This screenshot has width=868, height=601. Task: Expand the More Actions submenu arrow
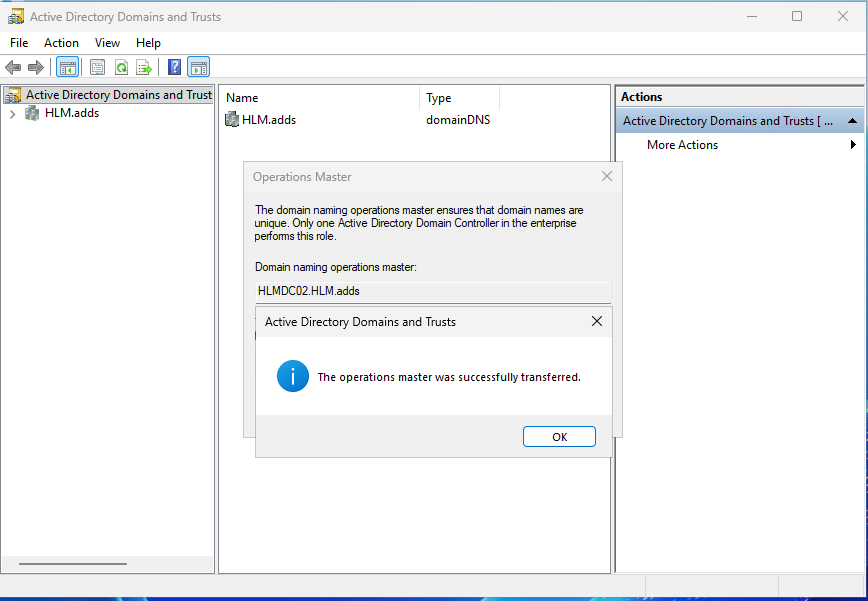click(x=853, y=145)
